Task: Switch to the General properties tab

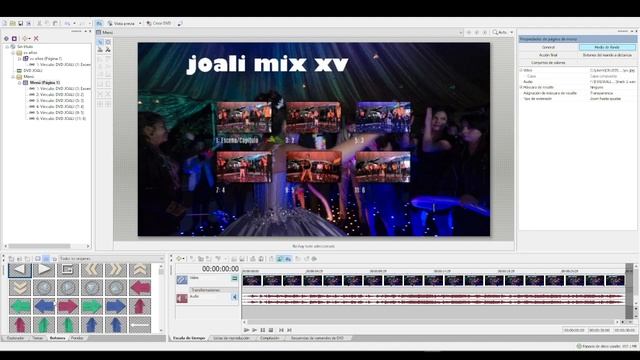Action: 548,47
